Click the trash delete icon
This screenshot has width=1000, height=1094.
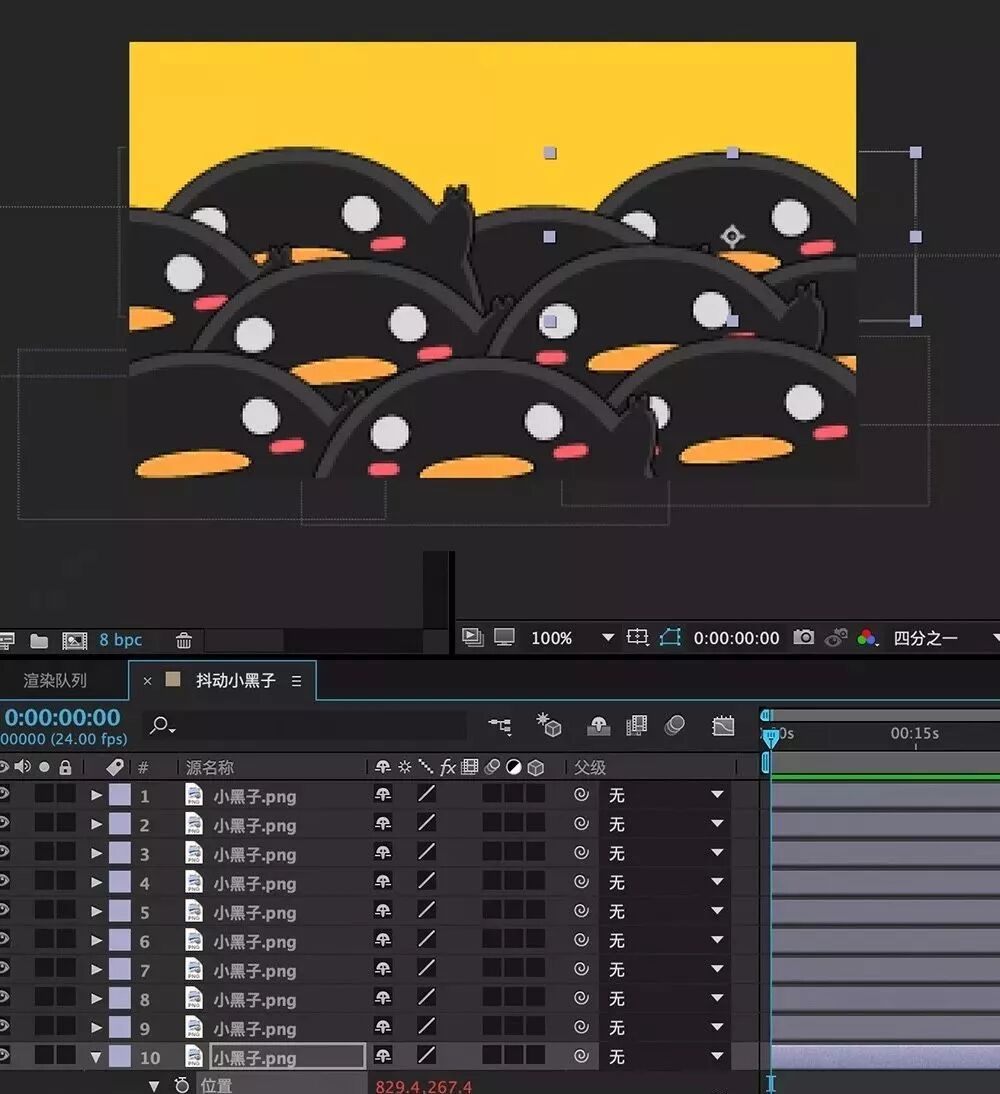coord(184,640)
